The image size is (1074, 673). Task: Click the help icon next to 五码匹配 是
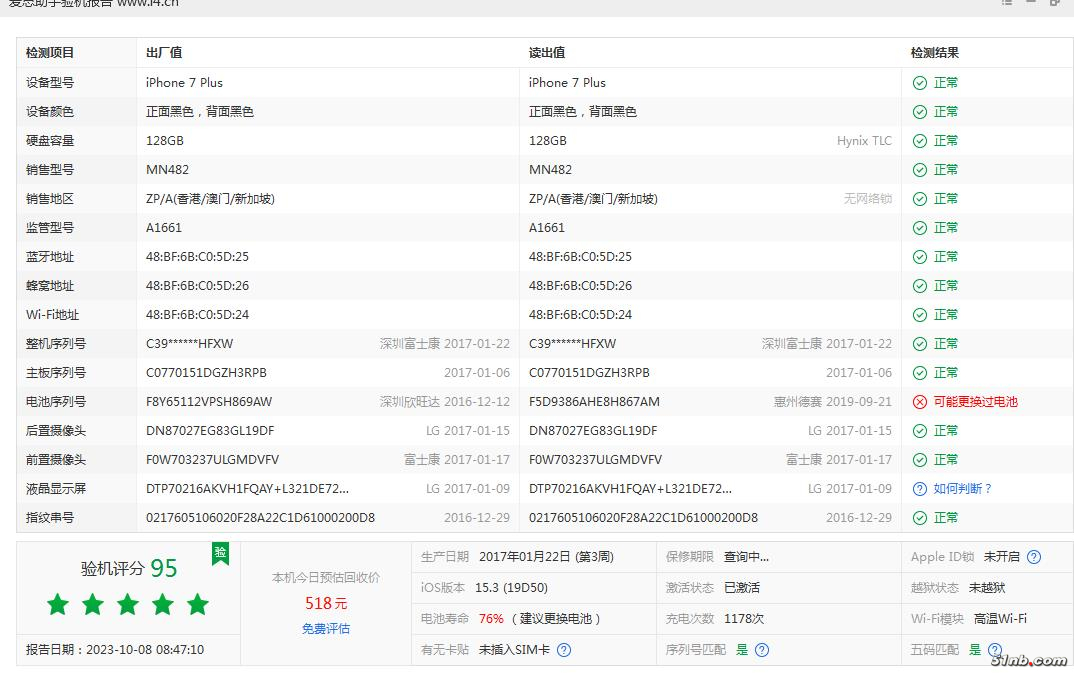tap(995, 650)
